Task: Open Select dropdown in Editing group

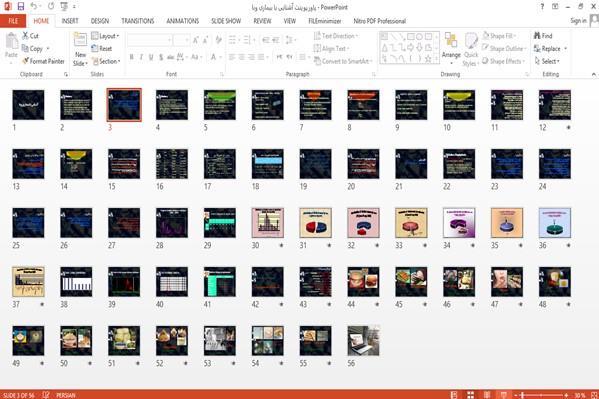Action: pyautogui.click(x=547, y=61)
